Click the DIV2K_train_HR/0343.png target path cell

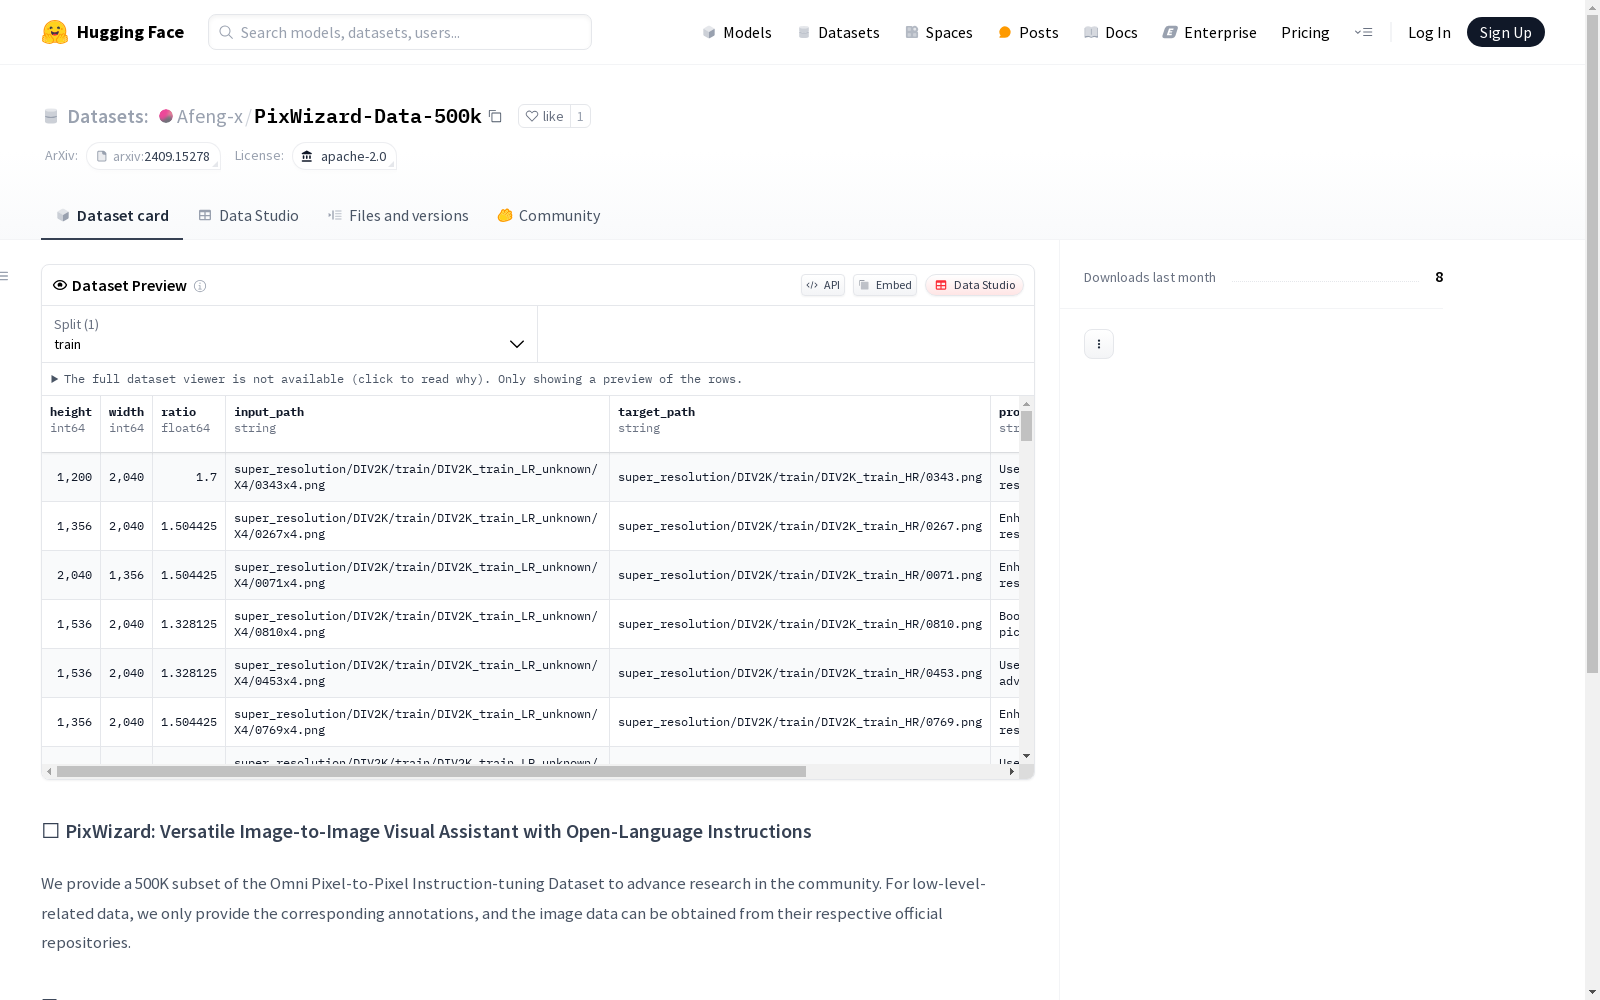(x=800, y=477)
